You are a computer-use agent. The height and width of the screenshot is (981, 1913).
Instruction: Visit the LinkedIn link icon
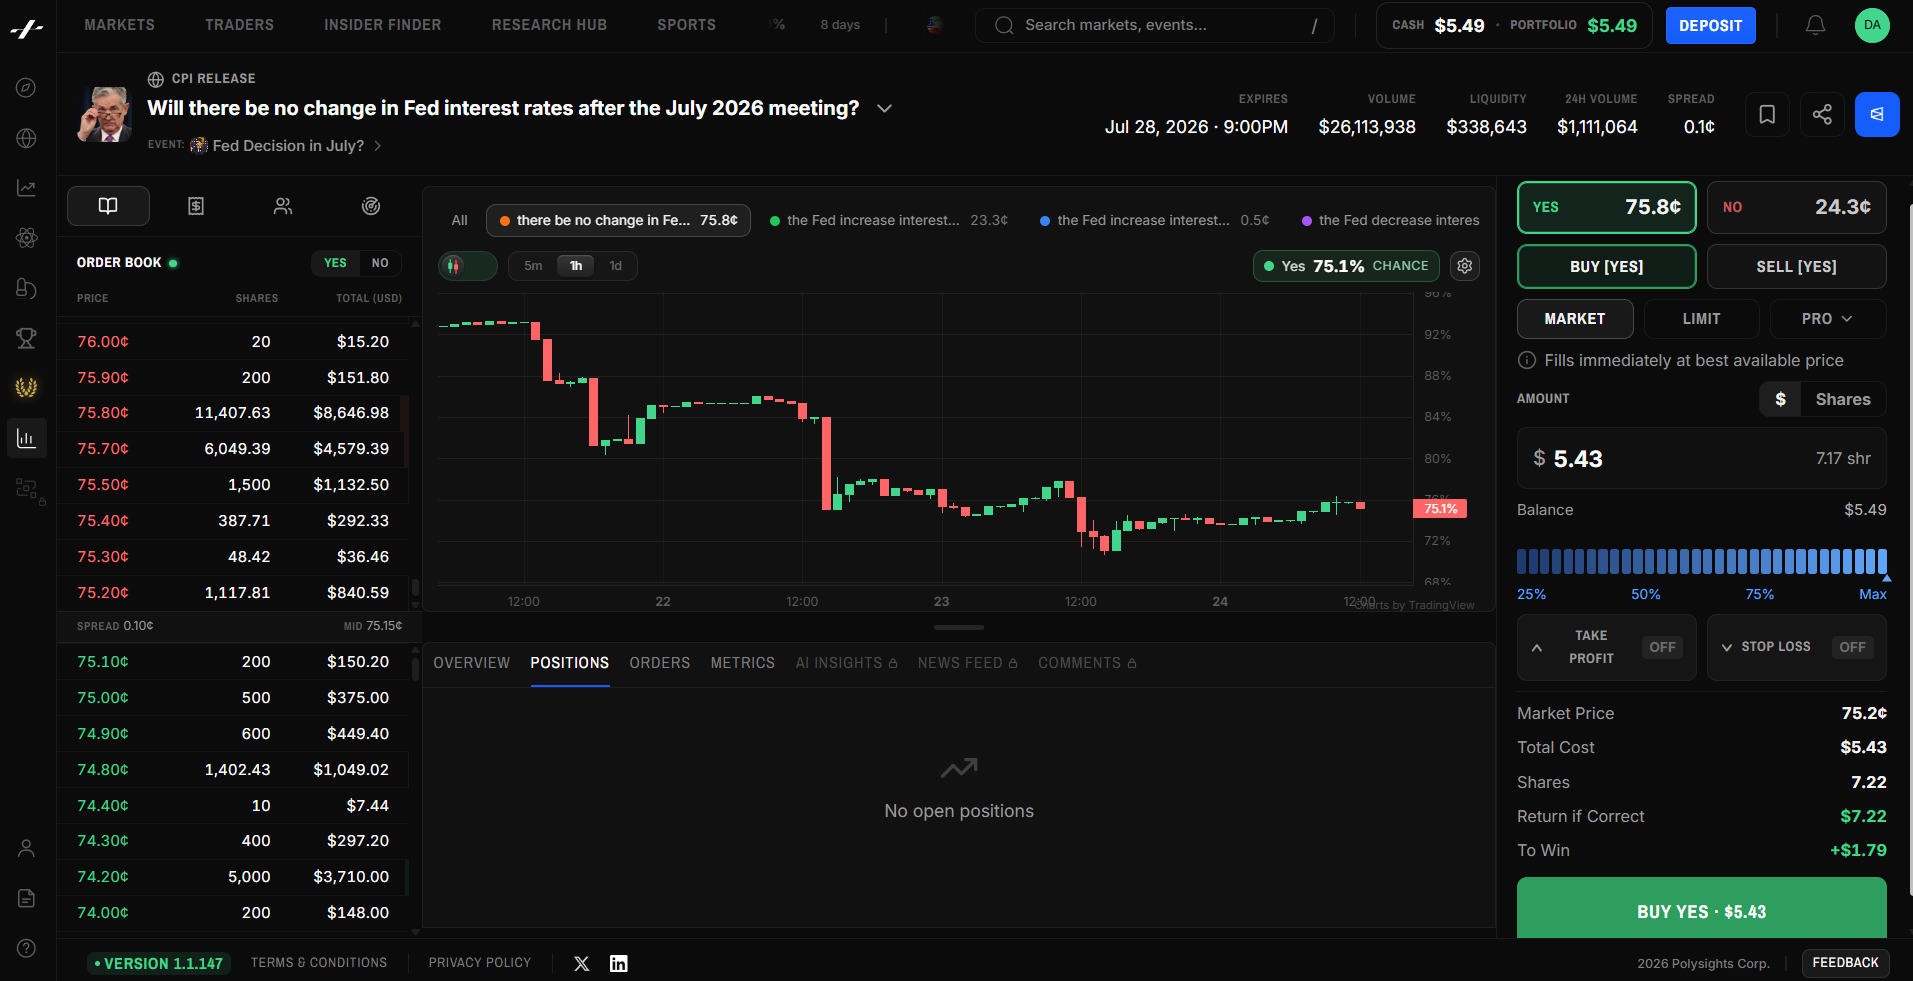(x=619, y=964)
